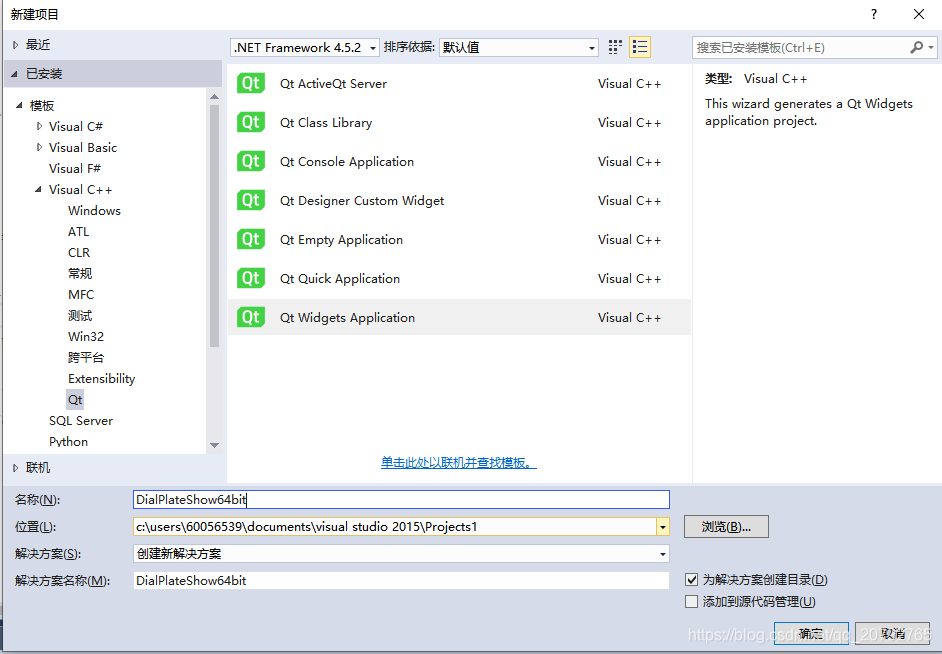Select ATL template category
942x654 pixels.
coord(79,232)
